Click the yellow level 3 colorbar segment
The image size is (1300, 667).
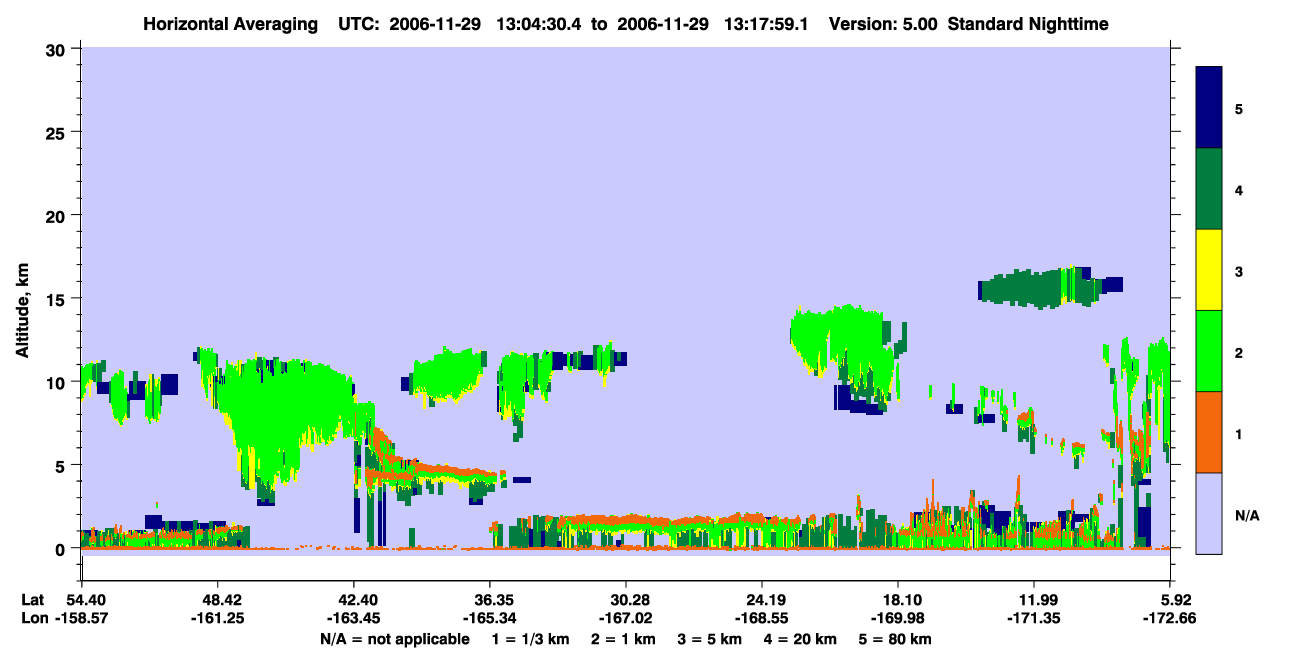1209,270
